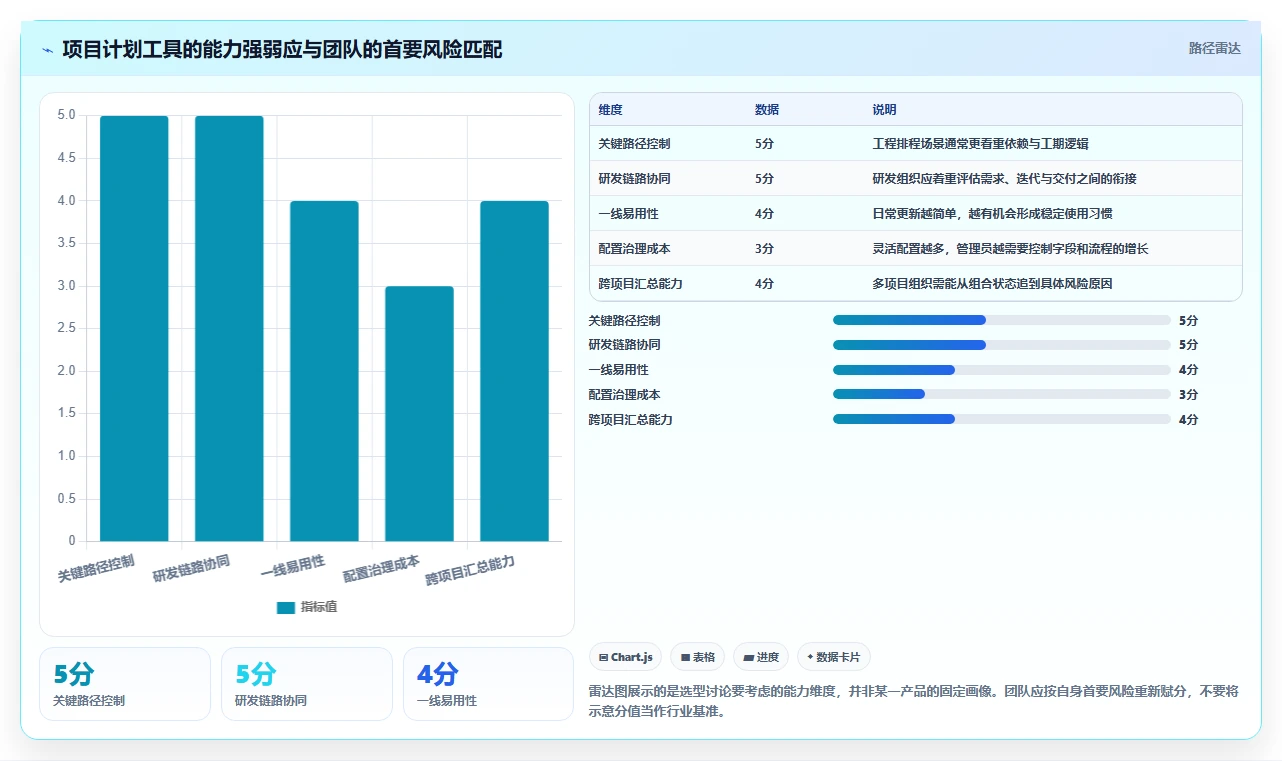Click the 维度 table column header

pos(610,109)
